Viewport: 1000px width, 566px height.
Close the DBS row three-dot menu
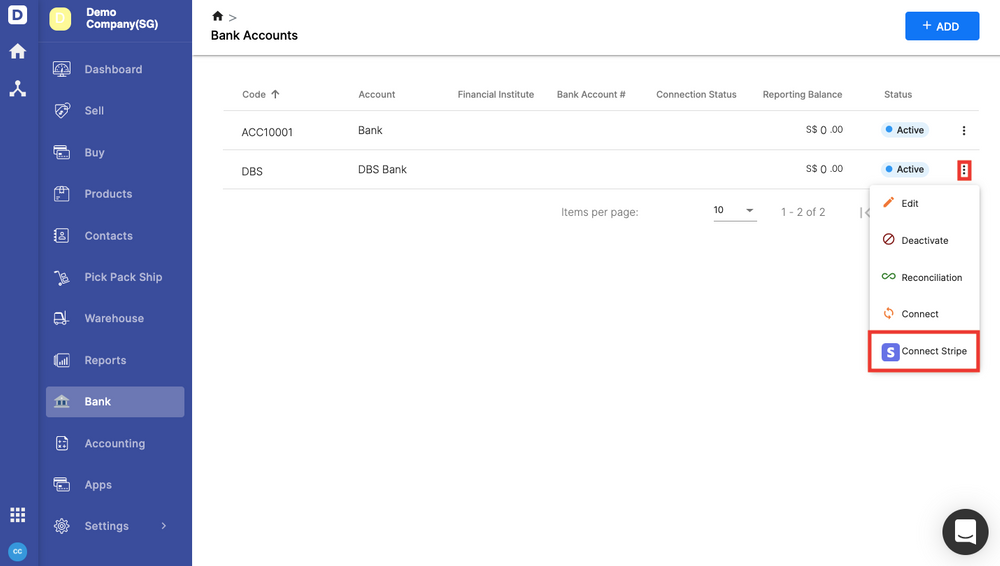(x=964, y=170)
